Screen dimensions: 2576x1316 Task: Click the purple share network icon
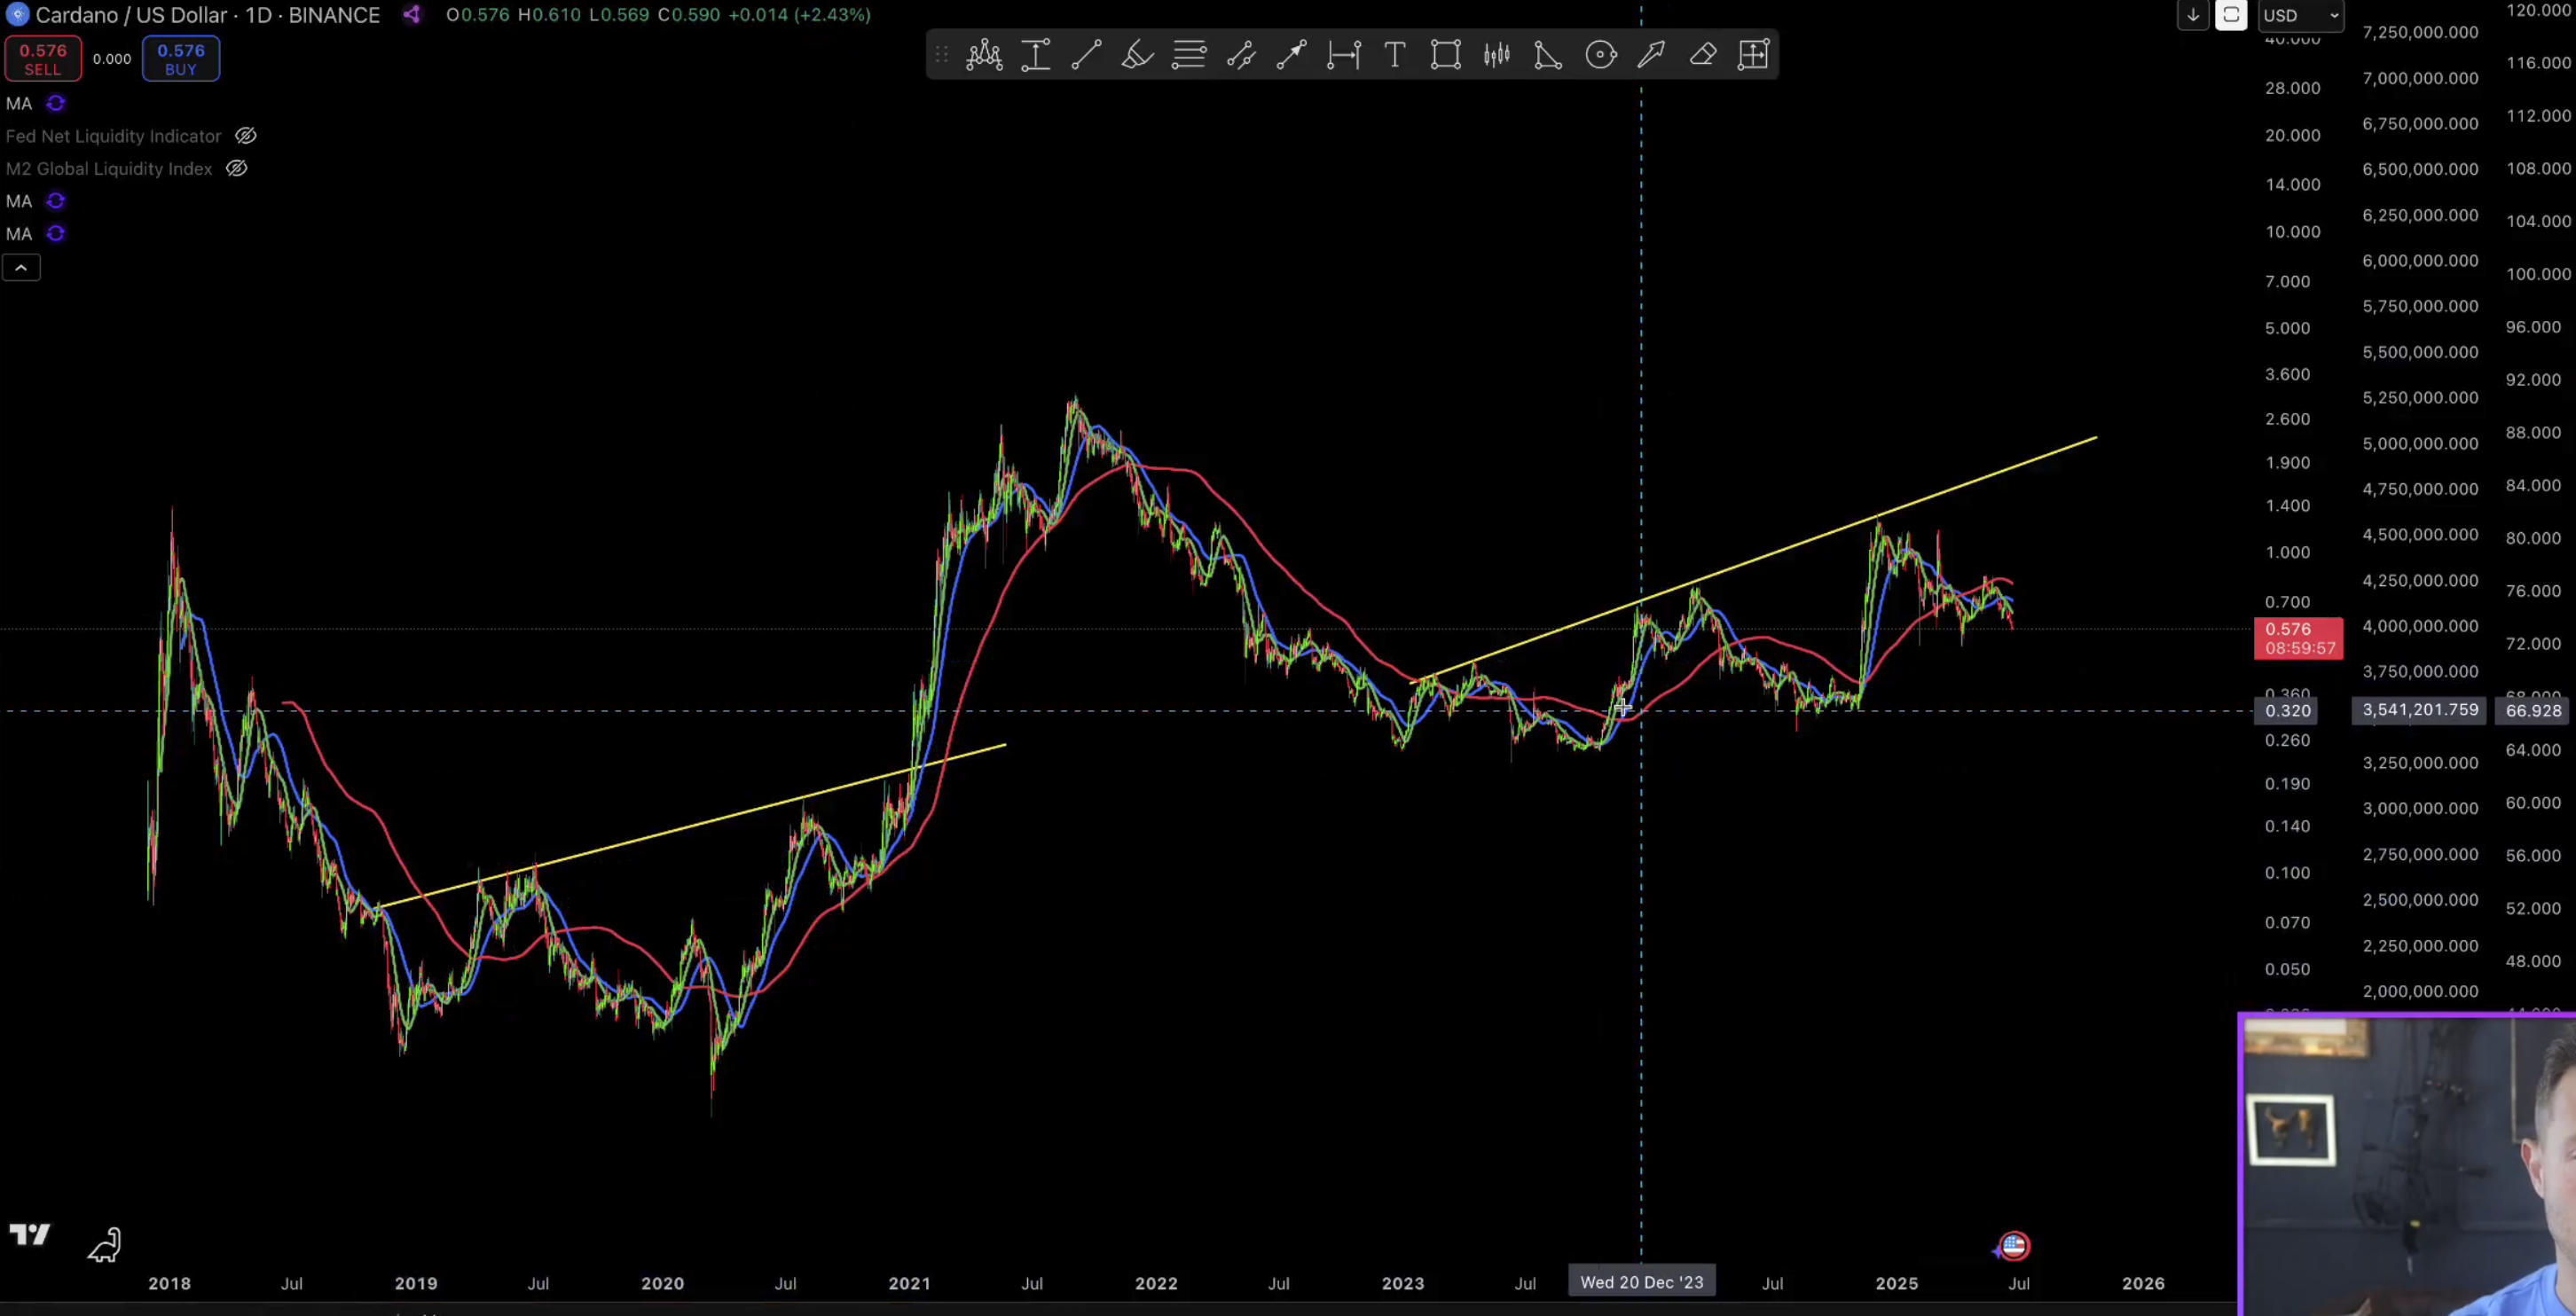tap(412, 14)
